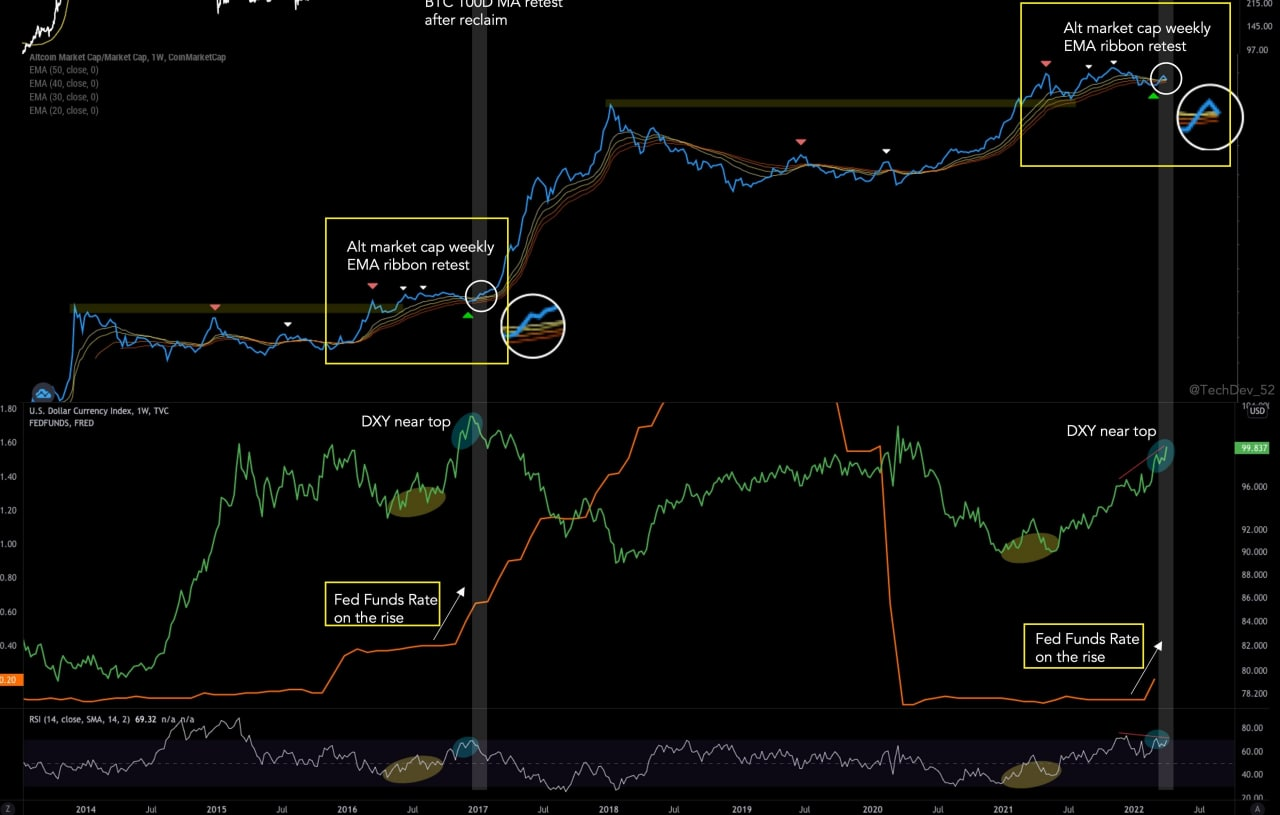The image size is (1280, 815).
Task: Select Altcoin Market Cap/Market Cap series legend
Action: tap(127, 57)
